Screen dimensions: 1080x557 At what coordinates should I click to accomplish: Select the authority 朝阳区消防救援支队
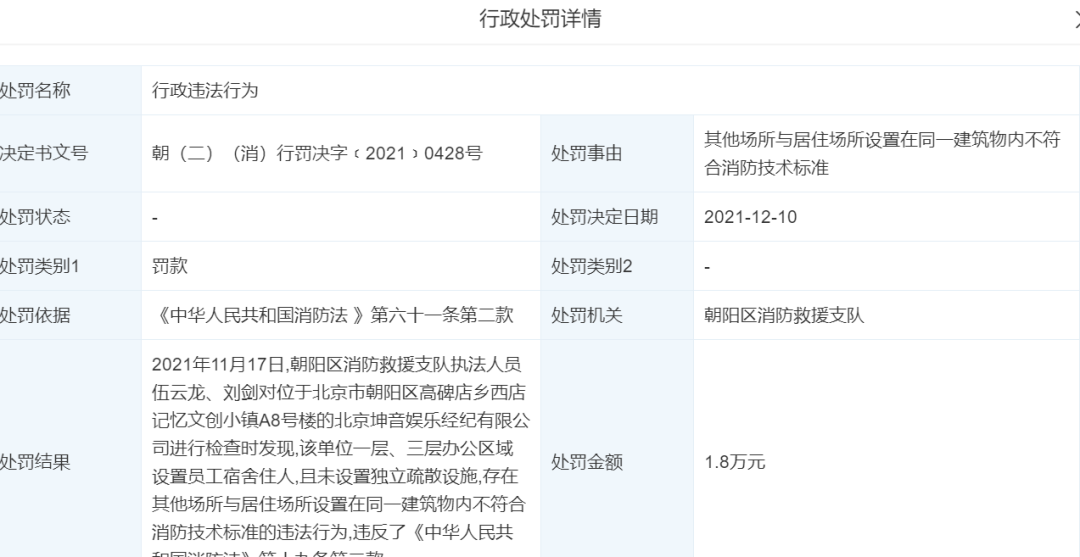click(x=784, y=315)
